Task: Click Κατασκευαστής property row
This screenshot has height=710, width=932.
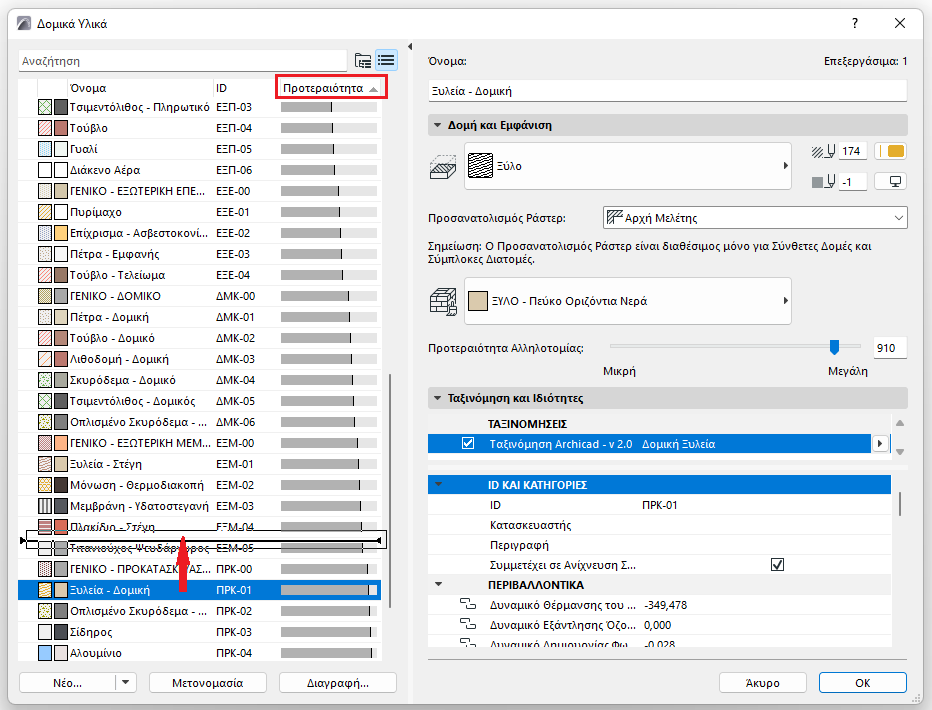Action: (659, 525)
